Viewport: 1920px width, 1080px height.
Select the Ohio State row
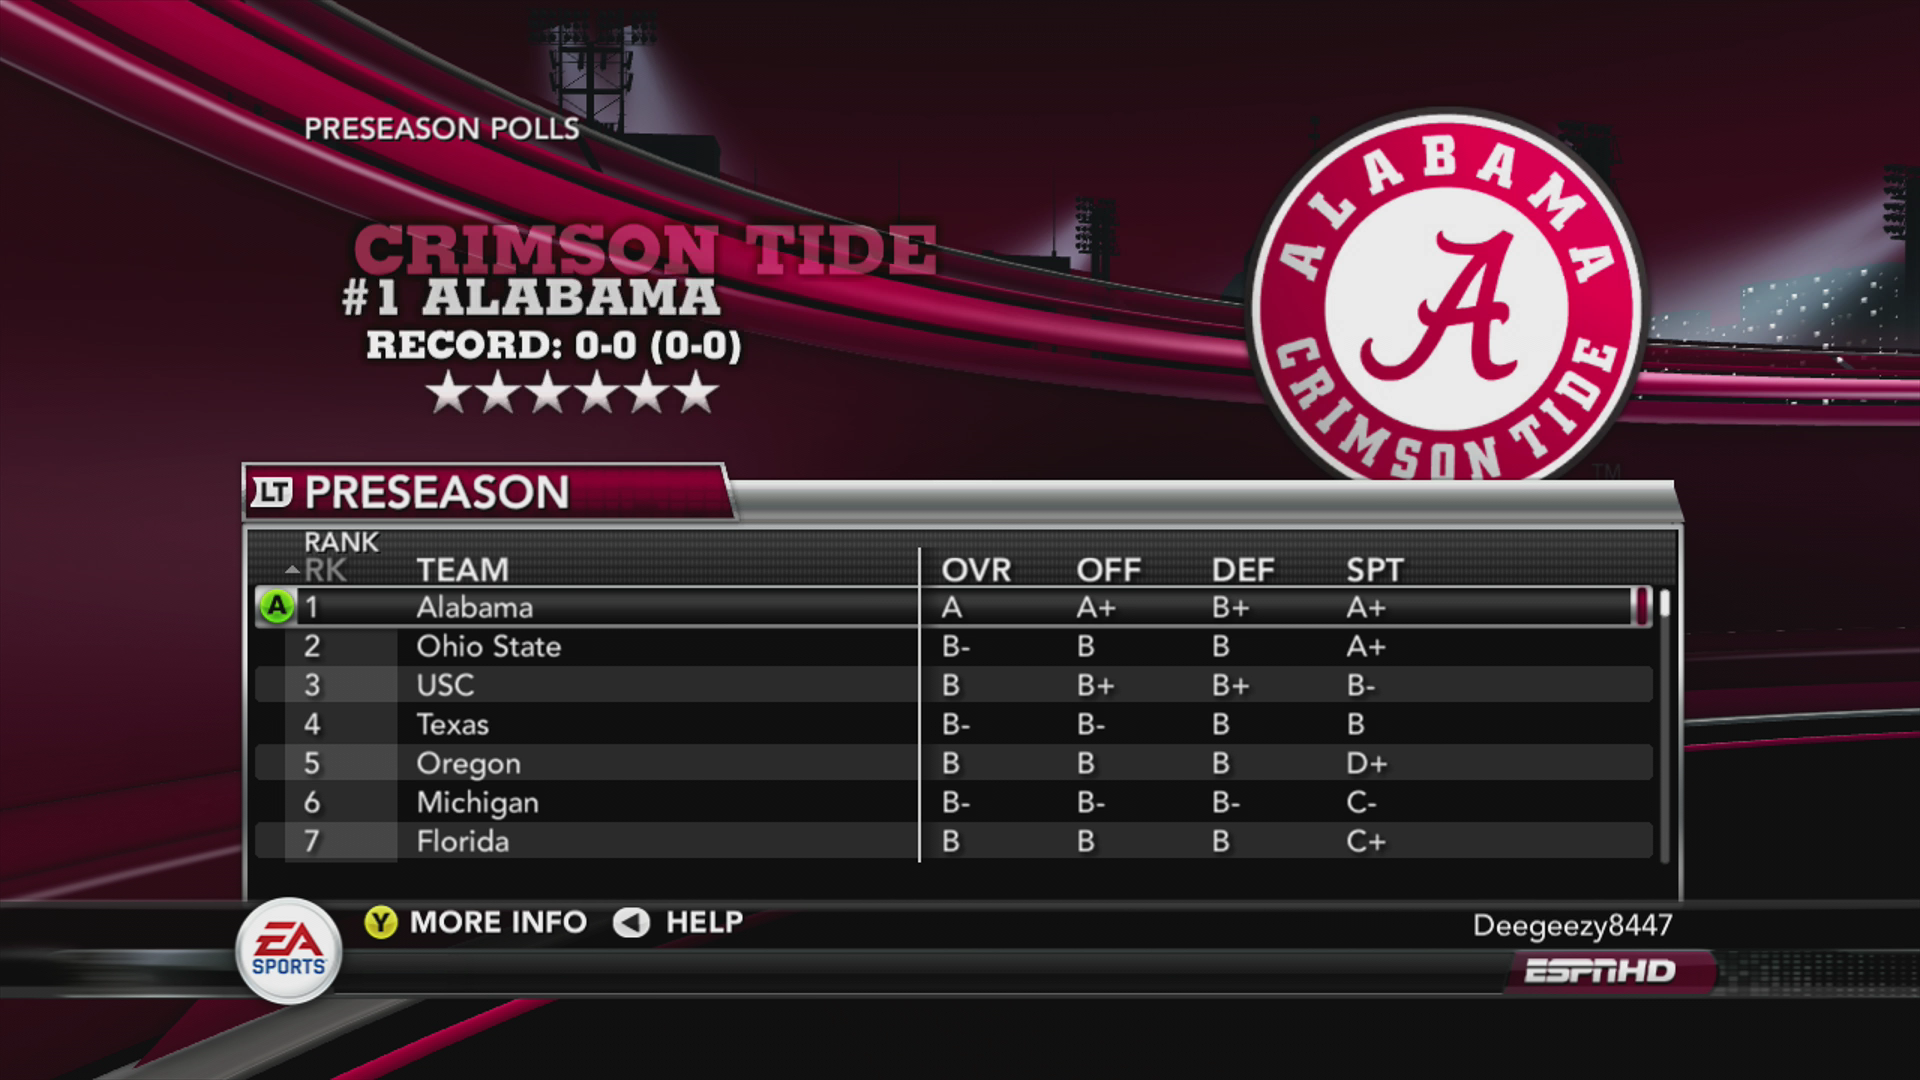click(954, 646)
